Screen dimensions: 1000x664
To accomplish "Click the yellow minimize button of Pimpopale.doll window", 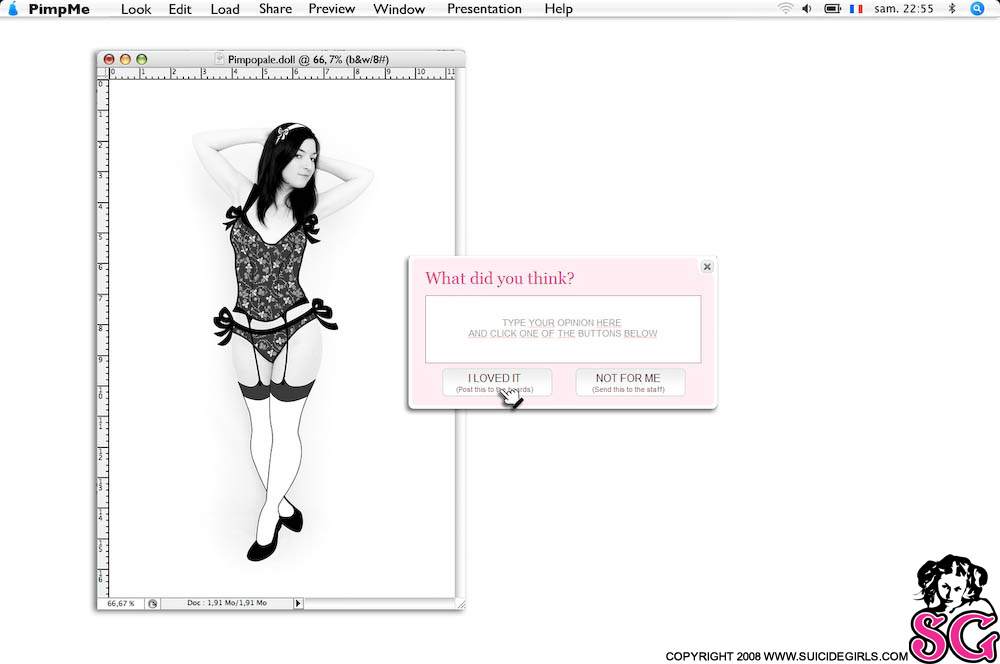I will 125,59.
